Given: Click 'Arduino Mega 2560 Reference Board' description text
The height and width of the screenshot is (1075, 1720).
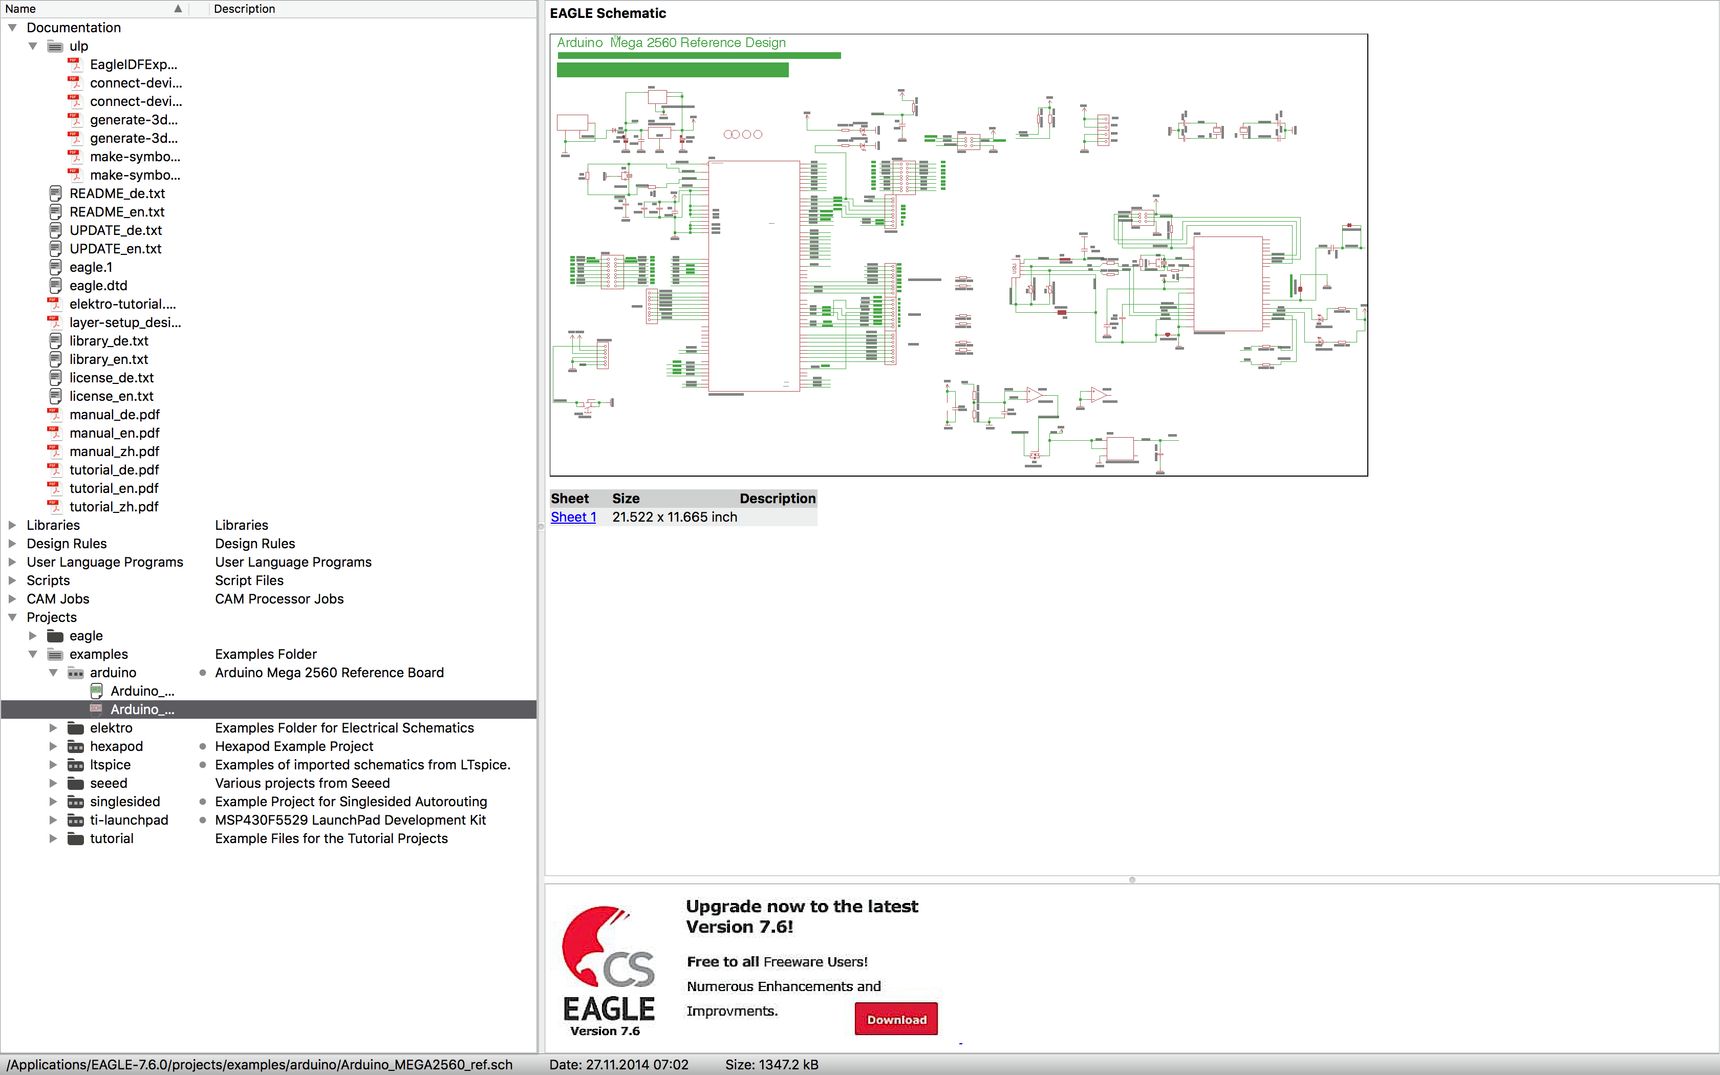Looking at the screenshot, I should pyautogui.click(x=329, y=673).
